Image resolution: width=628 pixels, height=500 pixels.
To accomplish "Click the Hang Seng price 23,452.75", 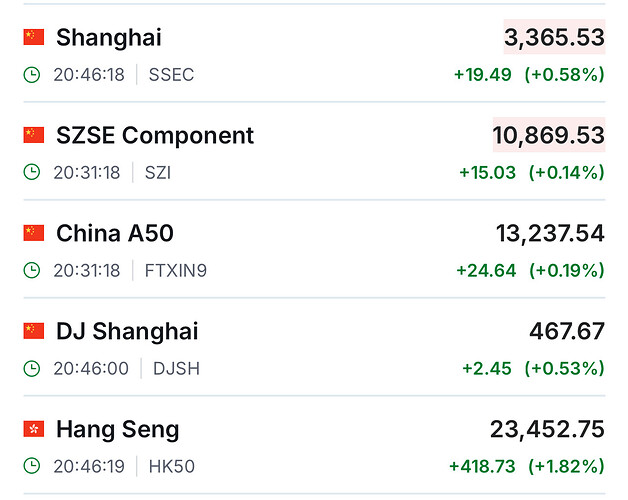I will point(547,429).
